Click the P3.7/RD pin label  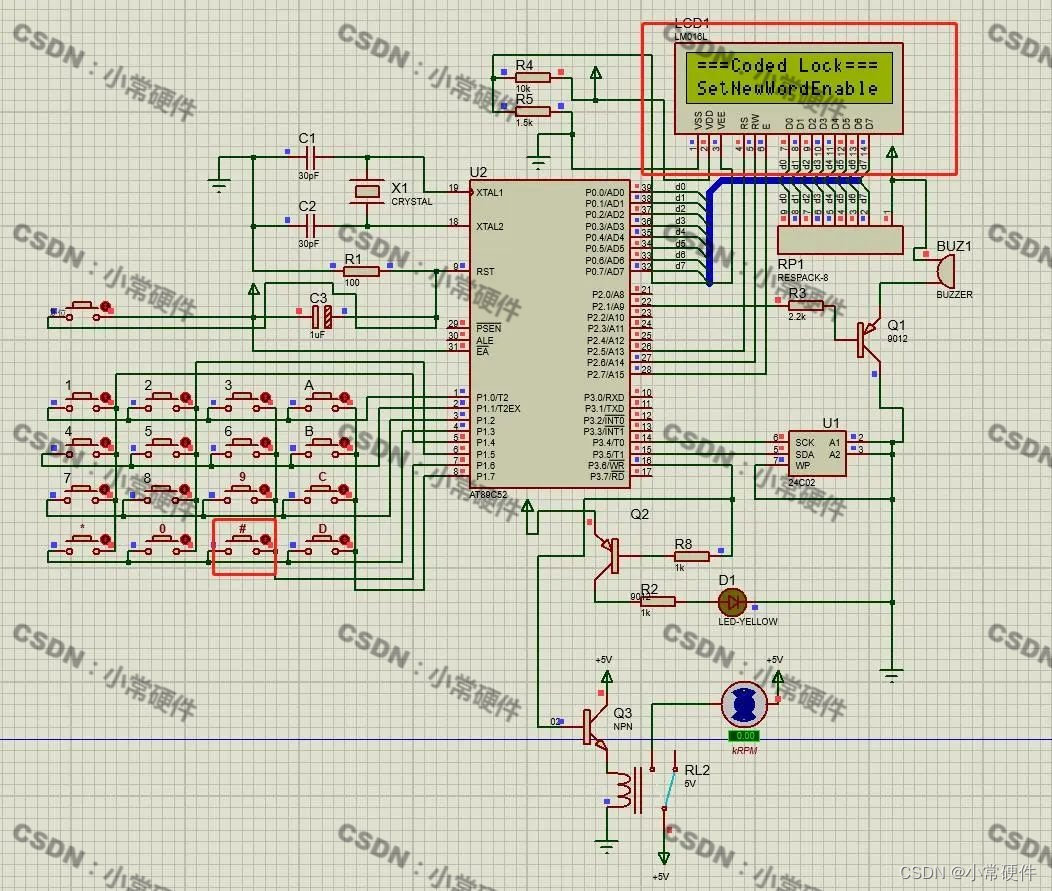click(607, 476)
